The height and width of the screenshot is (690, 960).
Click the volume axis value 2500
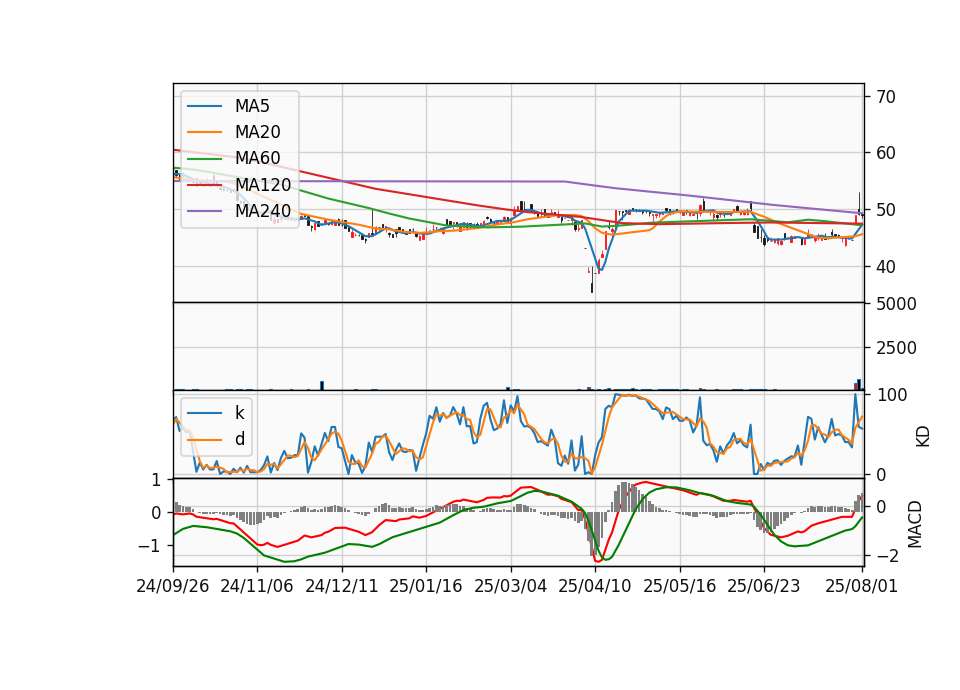coord(896,348)
